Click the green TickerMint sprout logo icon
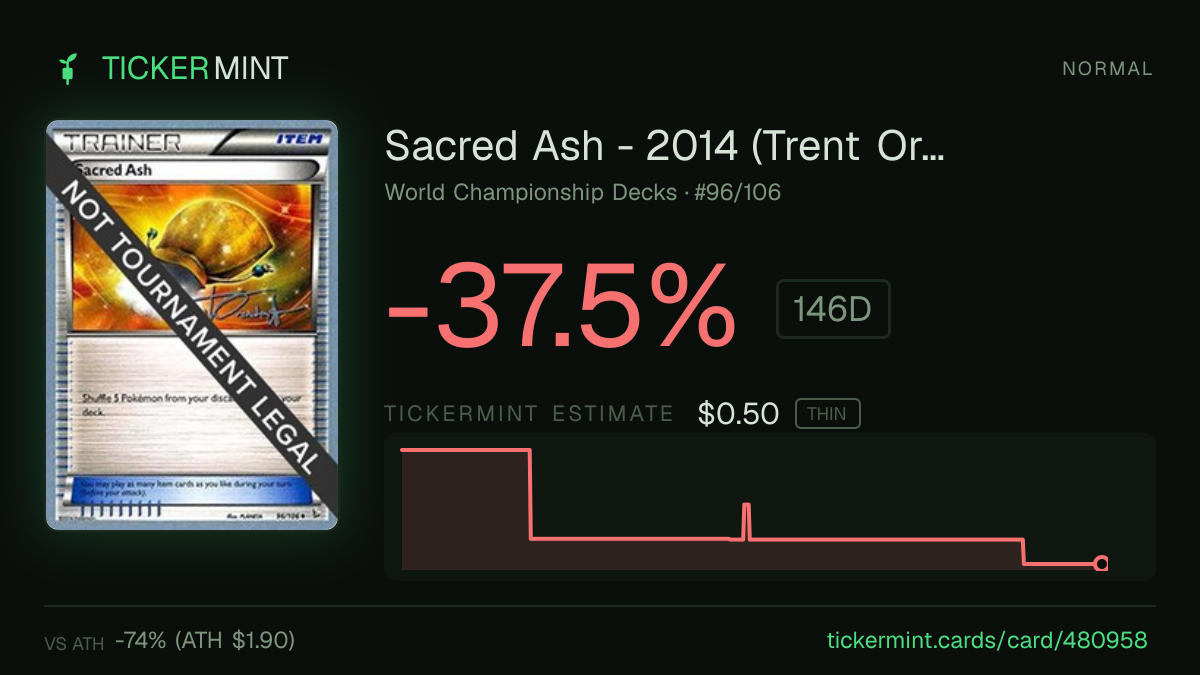Viewport: 1200px width, 675px height. click(x=68, y=69)
